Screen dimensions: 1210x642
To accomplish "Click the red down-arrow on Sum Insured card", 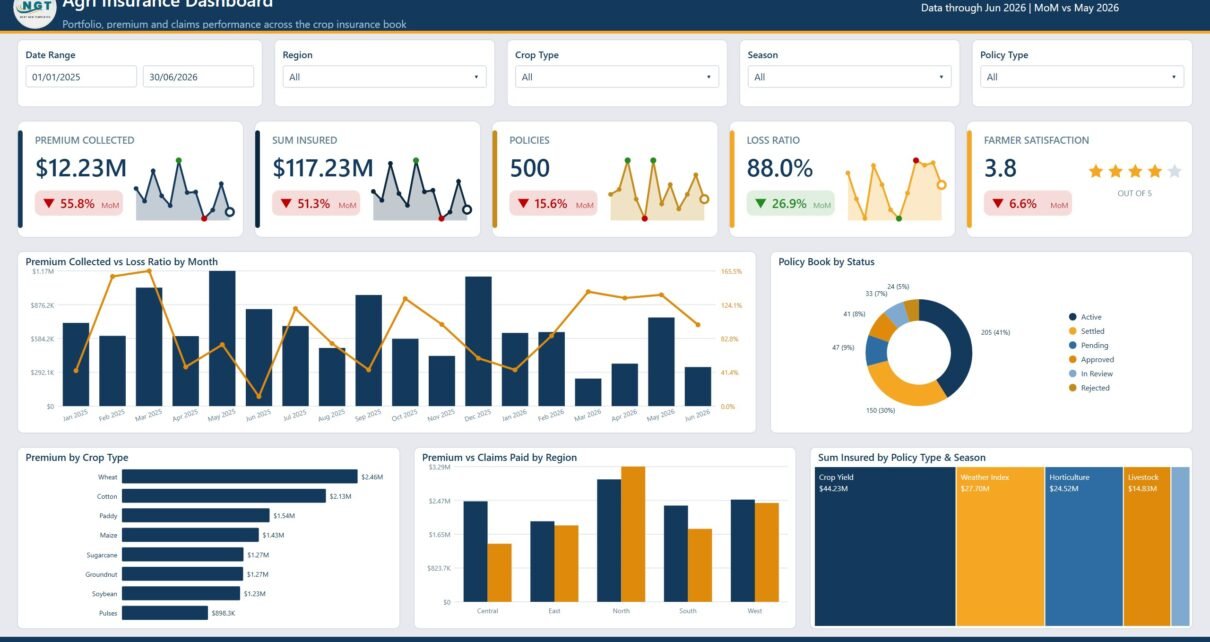I will (x=286, y=203).
